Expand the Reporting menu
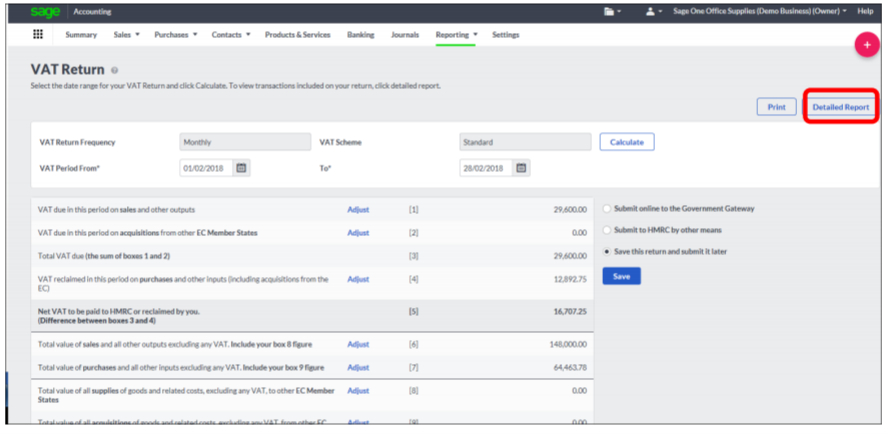The height and width of the screenshot is (434, 888). (456, 35)
